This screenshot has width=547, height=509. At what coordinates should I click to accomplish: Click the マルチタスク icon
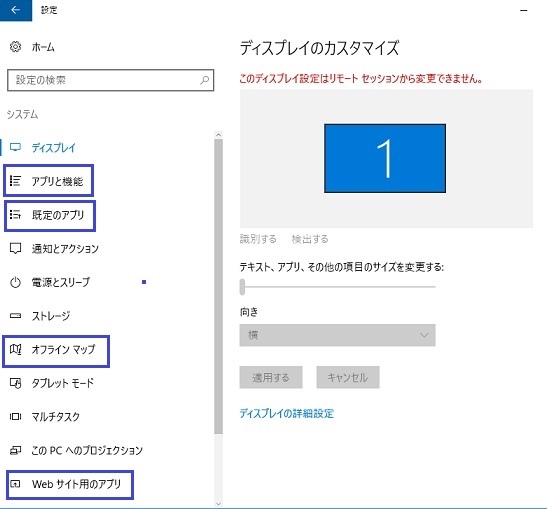pyautogui.click(x=15, y=417)
